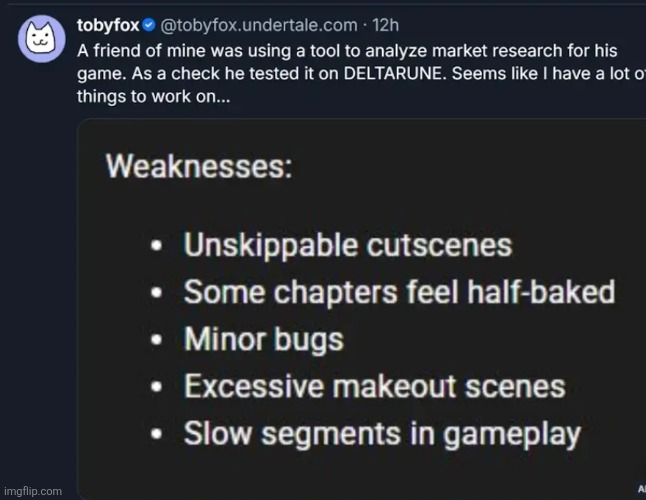Click the 'Unskippable cutscenes' line
This screenshot has width=646, height=500.
tap(348, 247)
